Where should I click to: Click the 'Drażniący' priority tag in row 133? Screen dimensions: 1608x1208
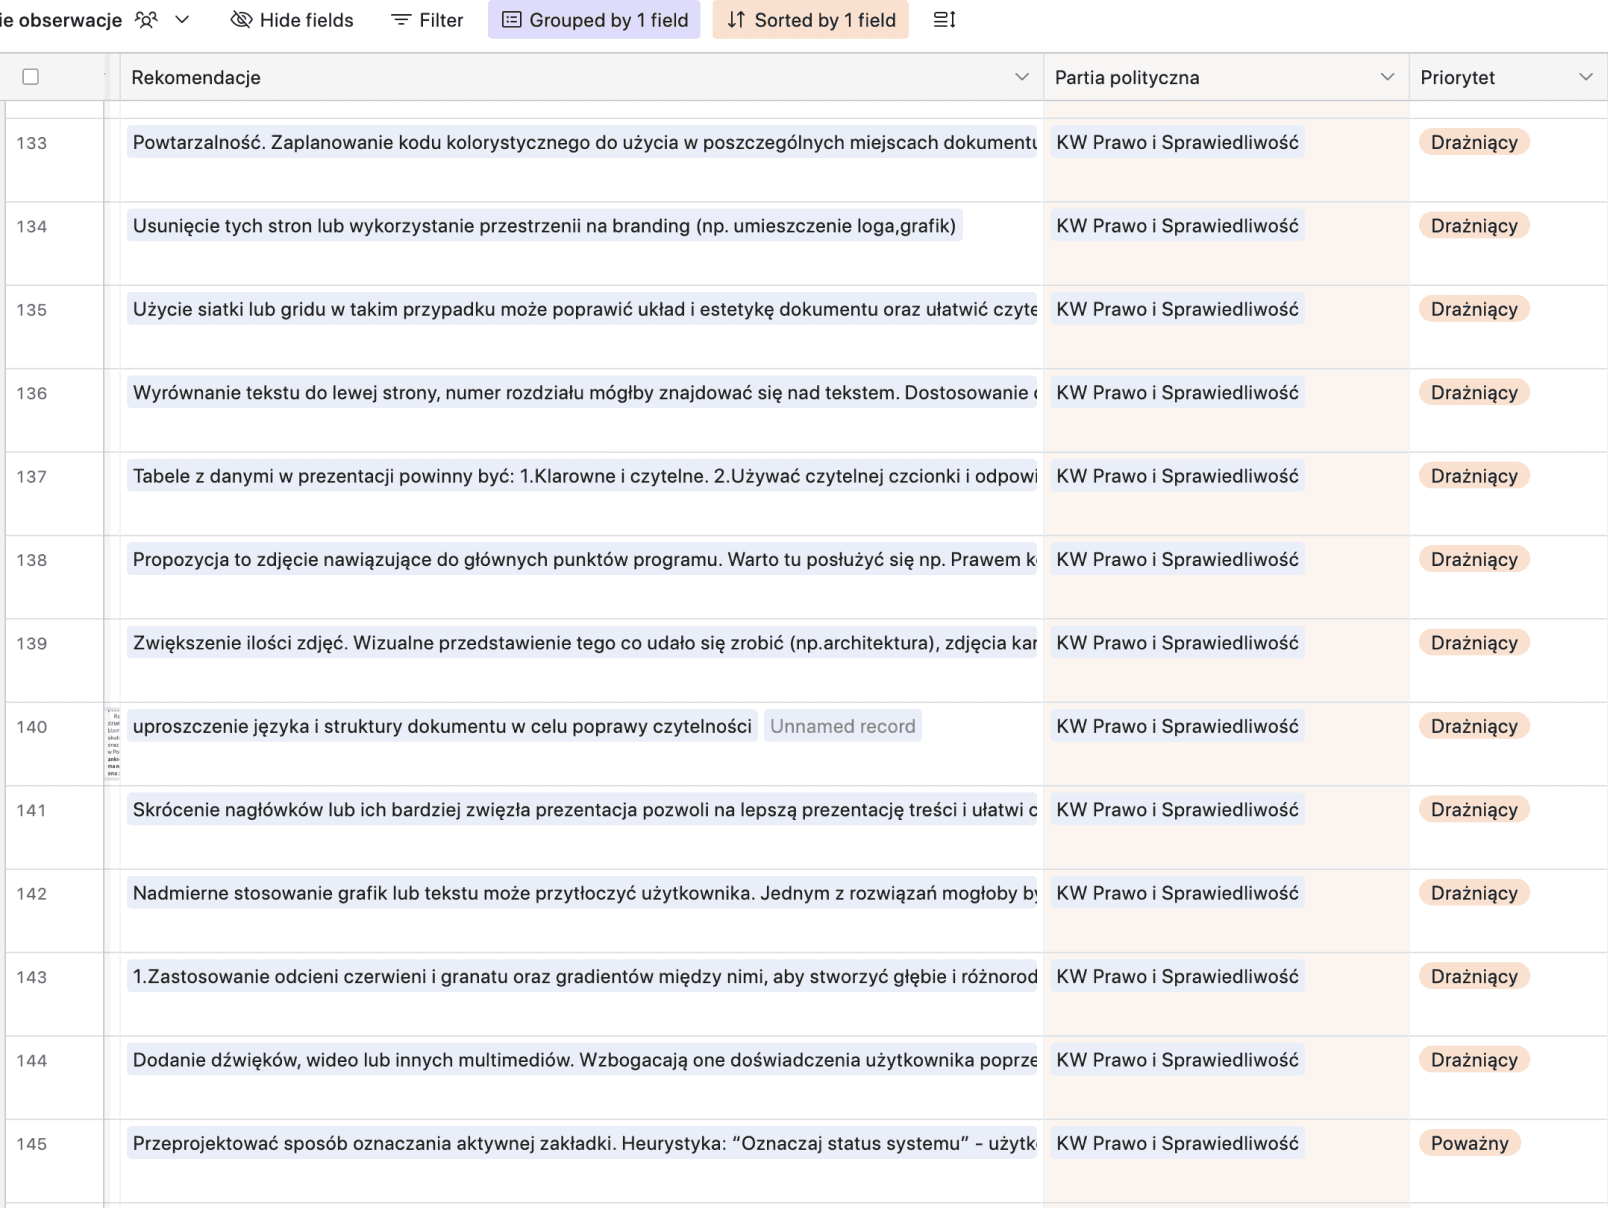pyautogui.click(x=1474, y=142)
